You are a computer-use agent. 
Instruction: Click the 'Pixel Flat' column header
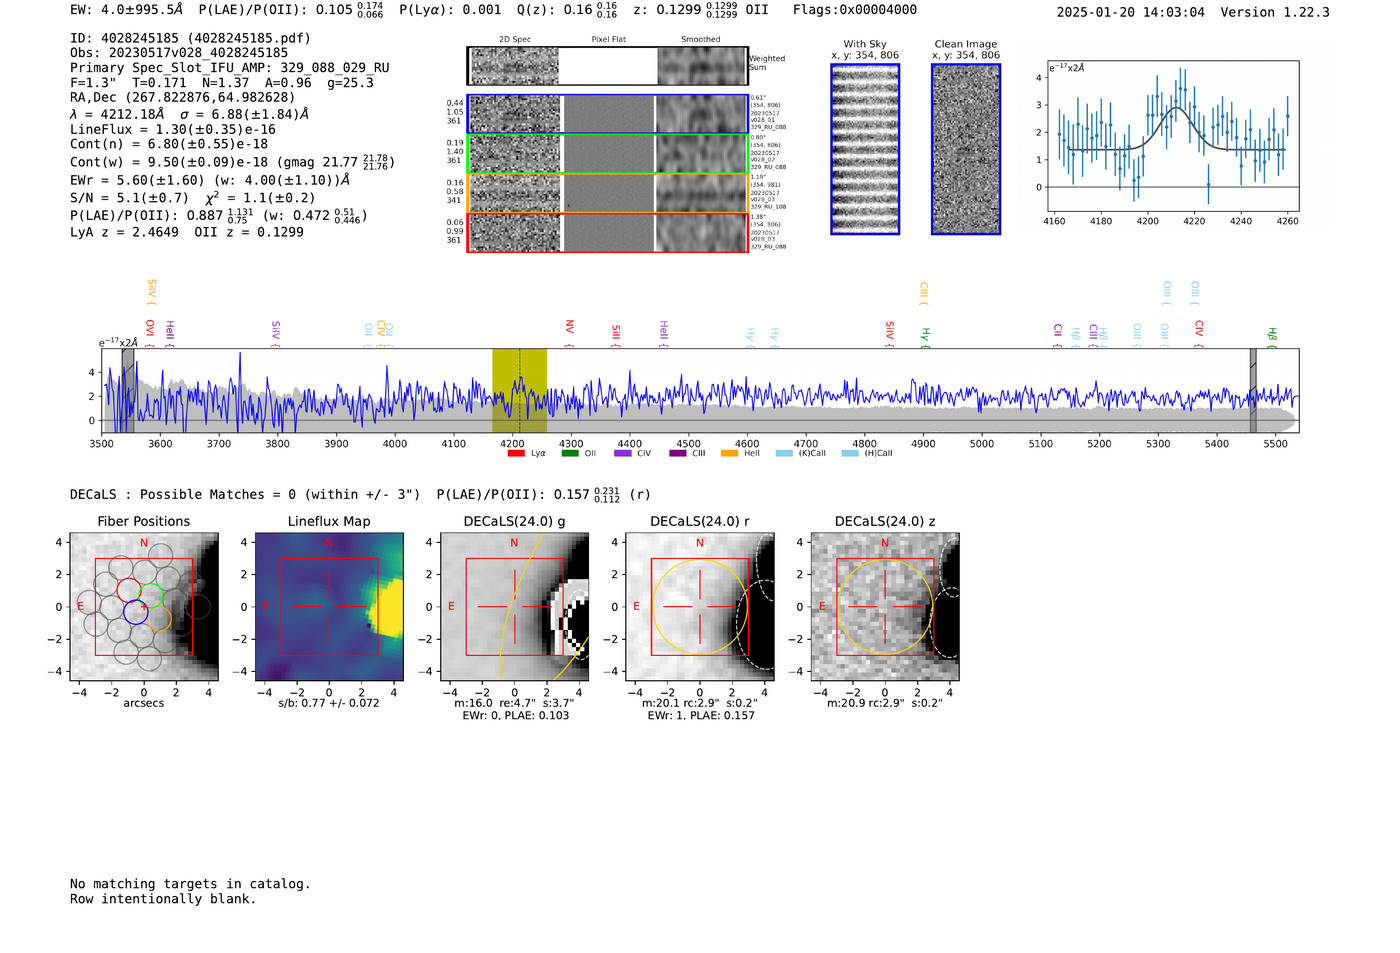point(608,39)
